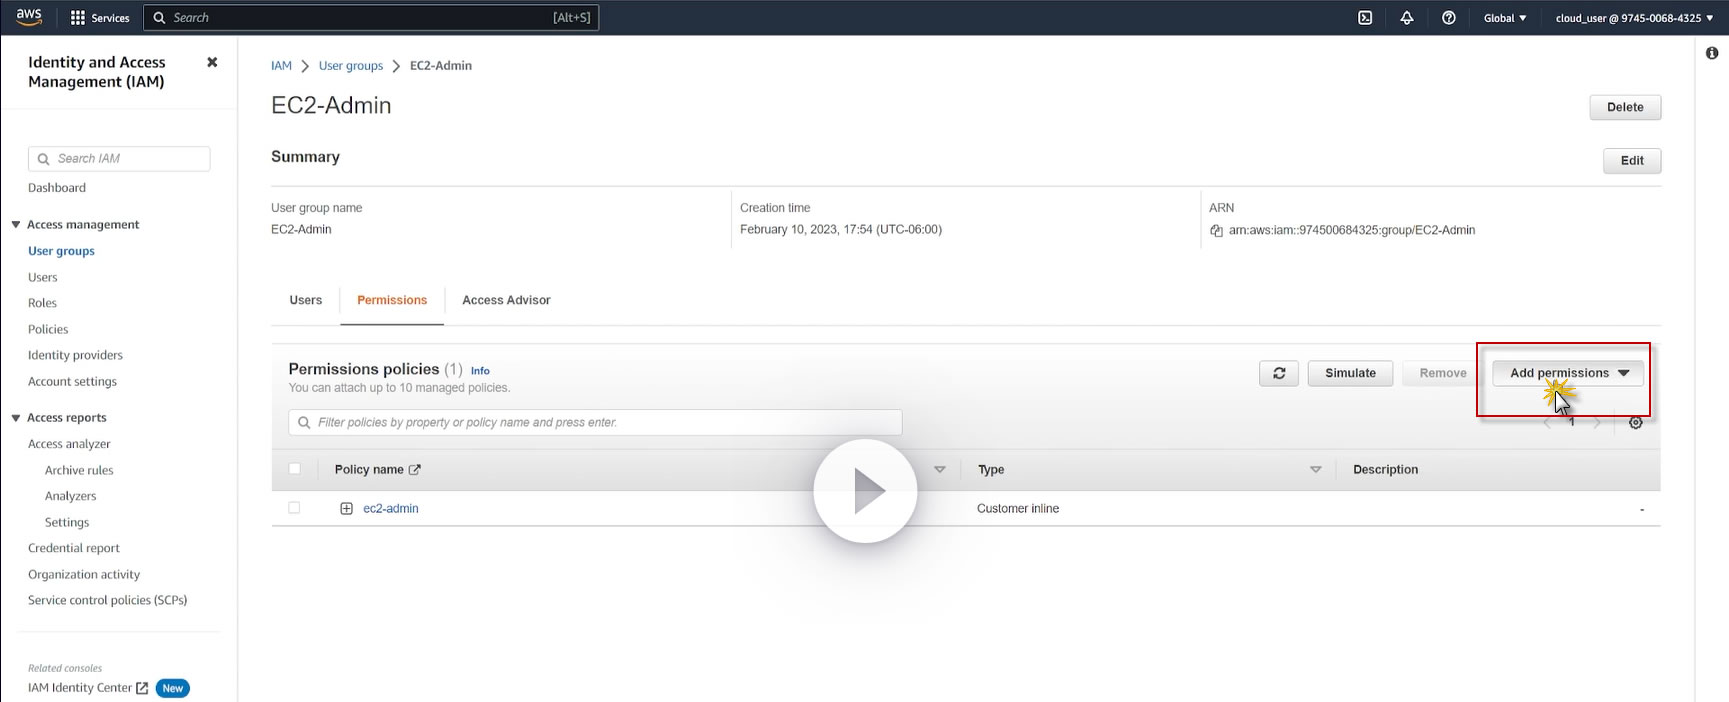Open the cloud_user account menu
The image size is (1729, 702).
pos(1634,18)
